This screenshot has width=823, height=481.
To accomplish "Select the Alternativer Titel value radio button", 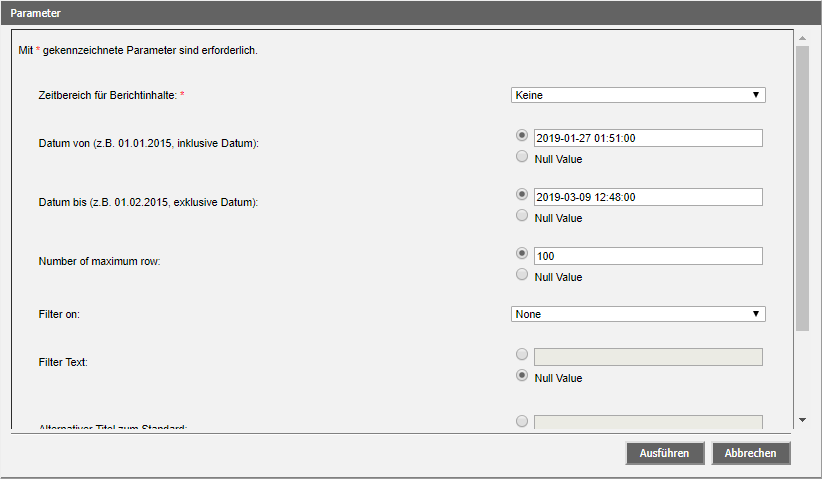I will [x=521, y=422].
